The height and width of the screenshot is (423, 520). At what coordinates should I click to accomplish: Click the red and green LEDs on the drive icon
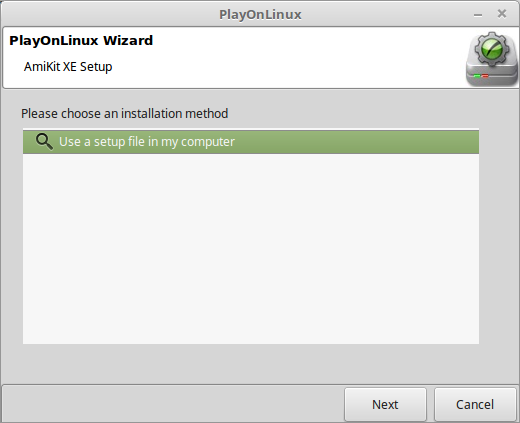coord(481,76)
